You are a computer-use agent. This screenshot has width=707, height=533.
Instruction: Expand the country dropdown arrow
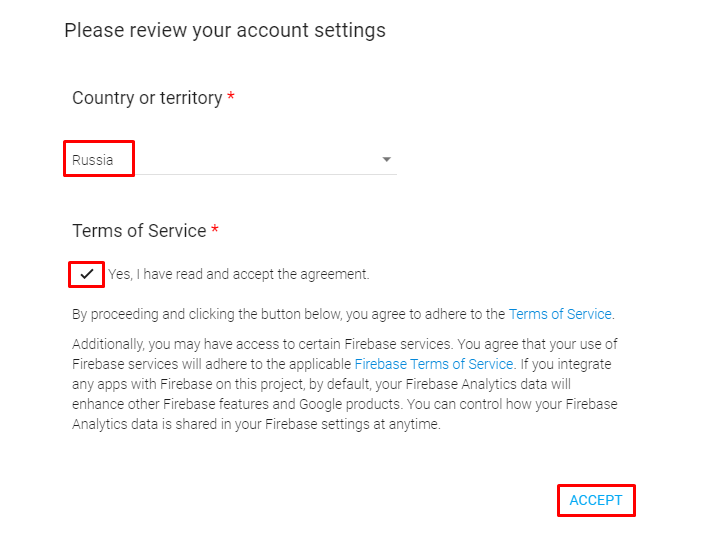[x=386, y=160]
